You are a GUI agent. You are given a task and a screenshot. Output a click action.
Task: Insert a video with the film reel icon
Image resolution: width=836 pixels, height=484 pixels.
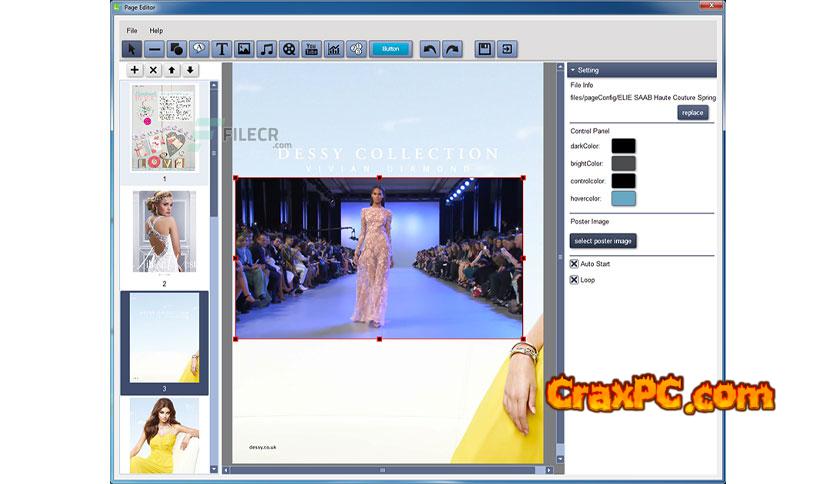pyautogui.click(x=289, y=48)
